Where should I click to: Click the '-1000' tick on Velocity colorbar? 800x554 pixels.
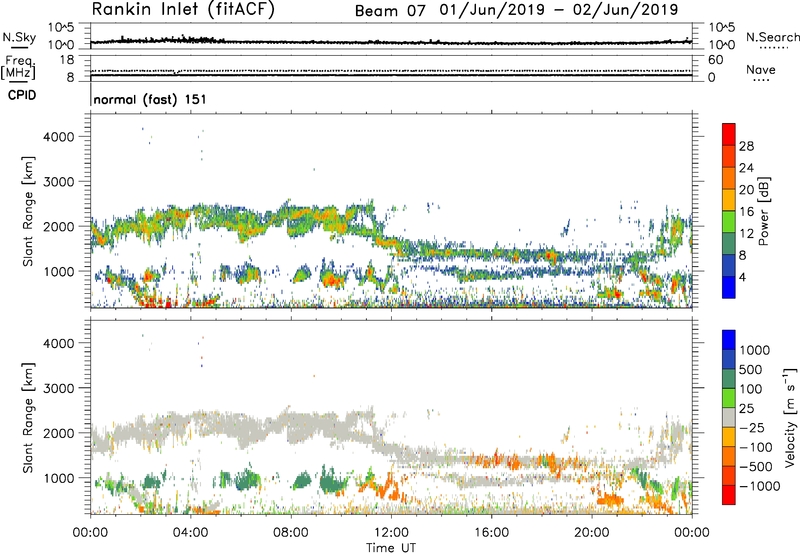coord(760,486)
